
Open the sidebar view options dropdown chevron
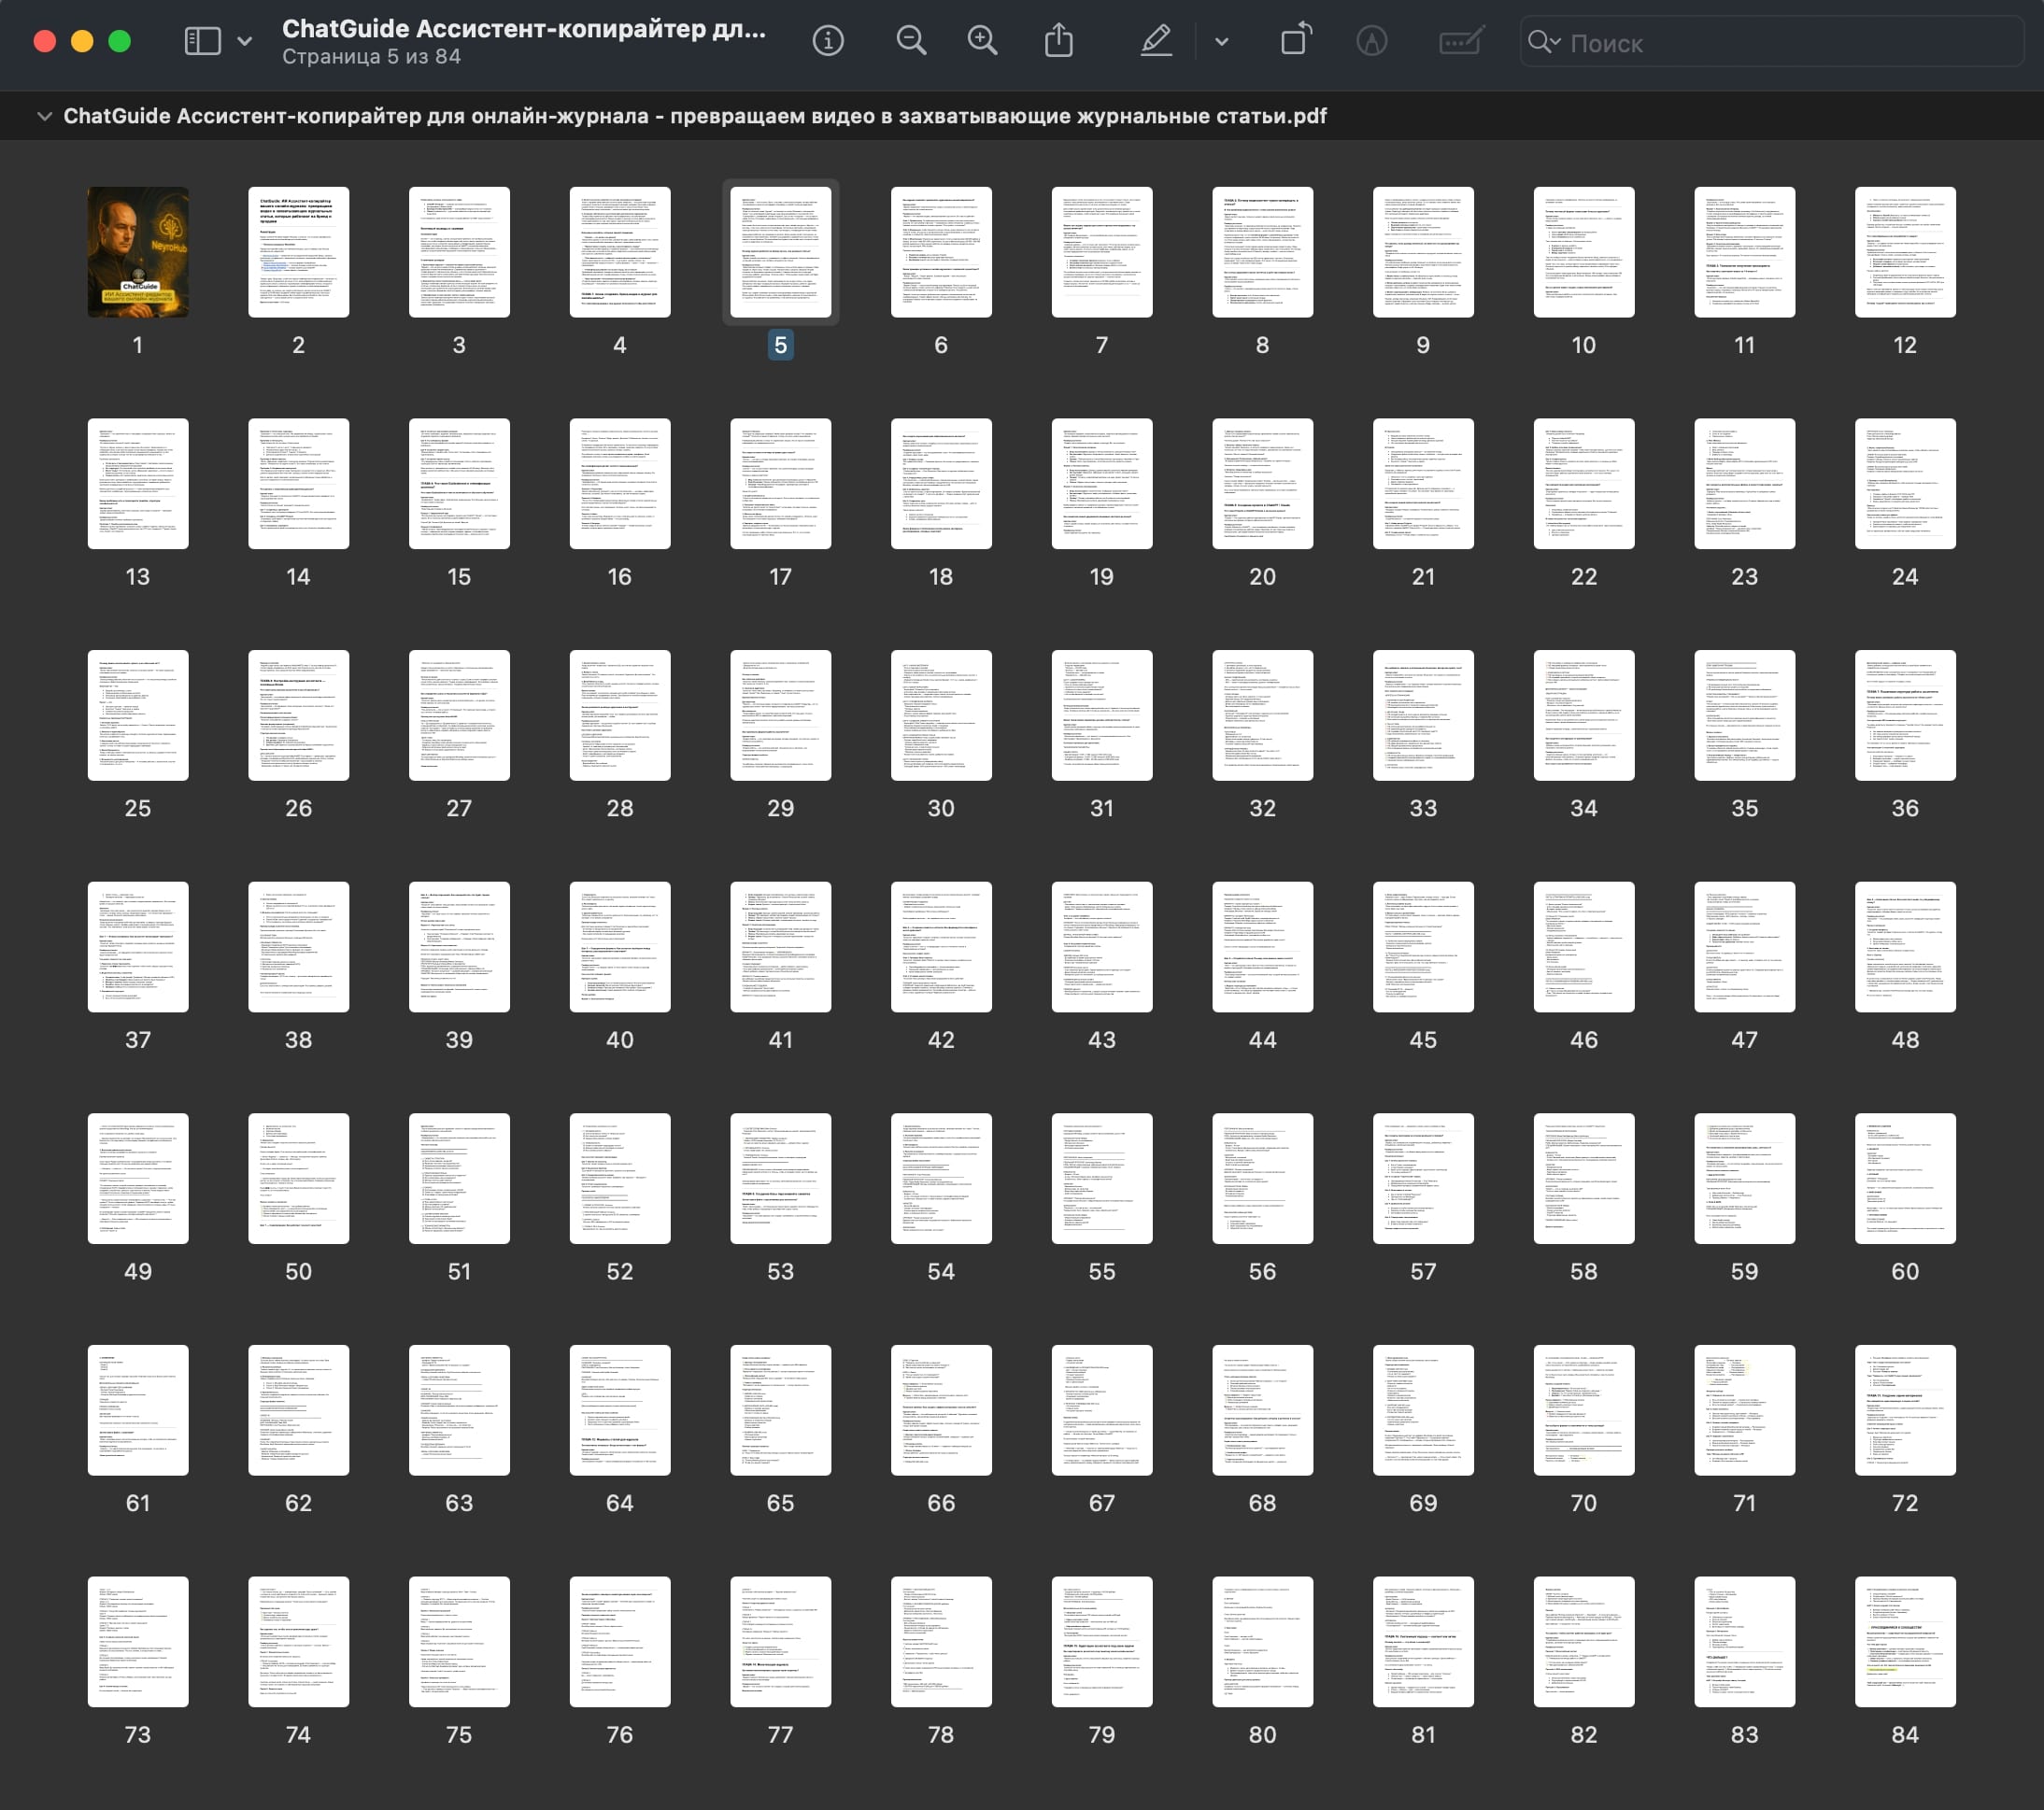point(244,41)
